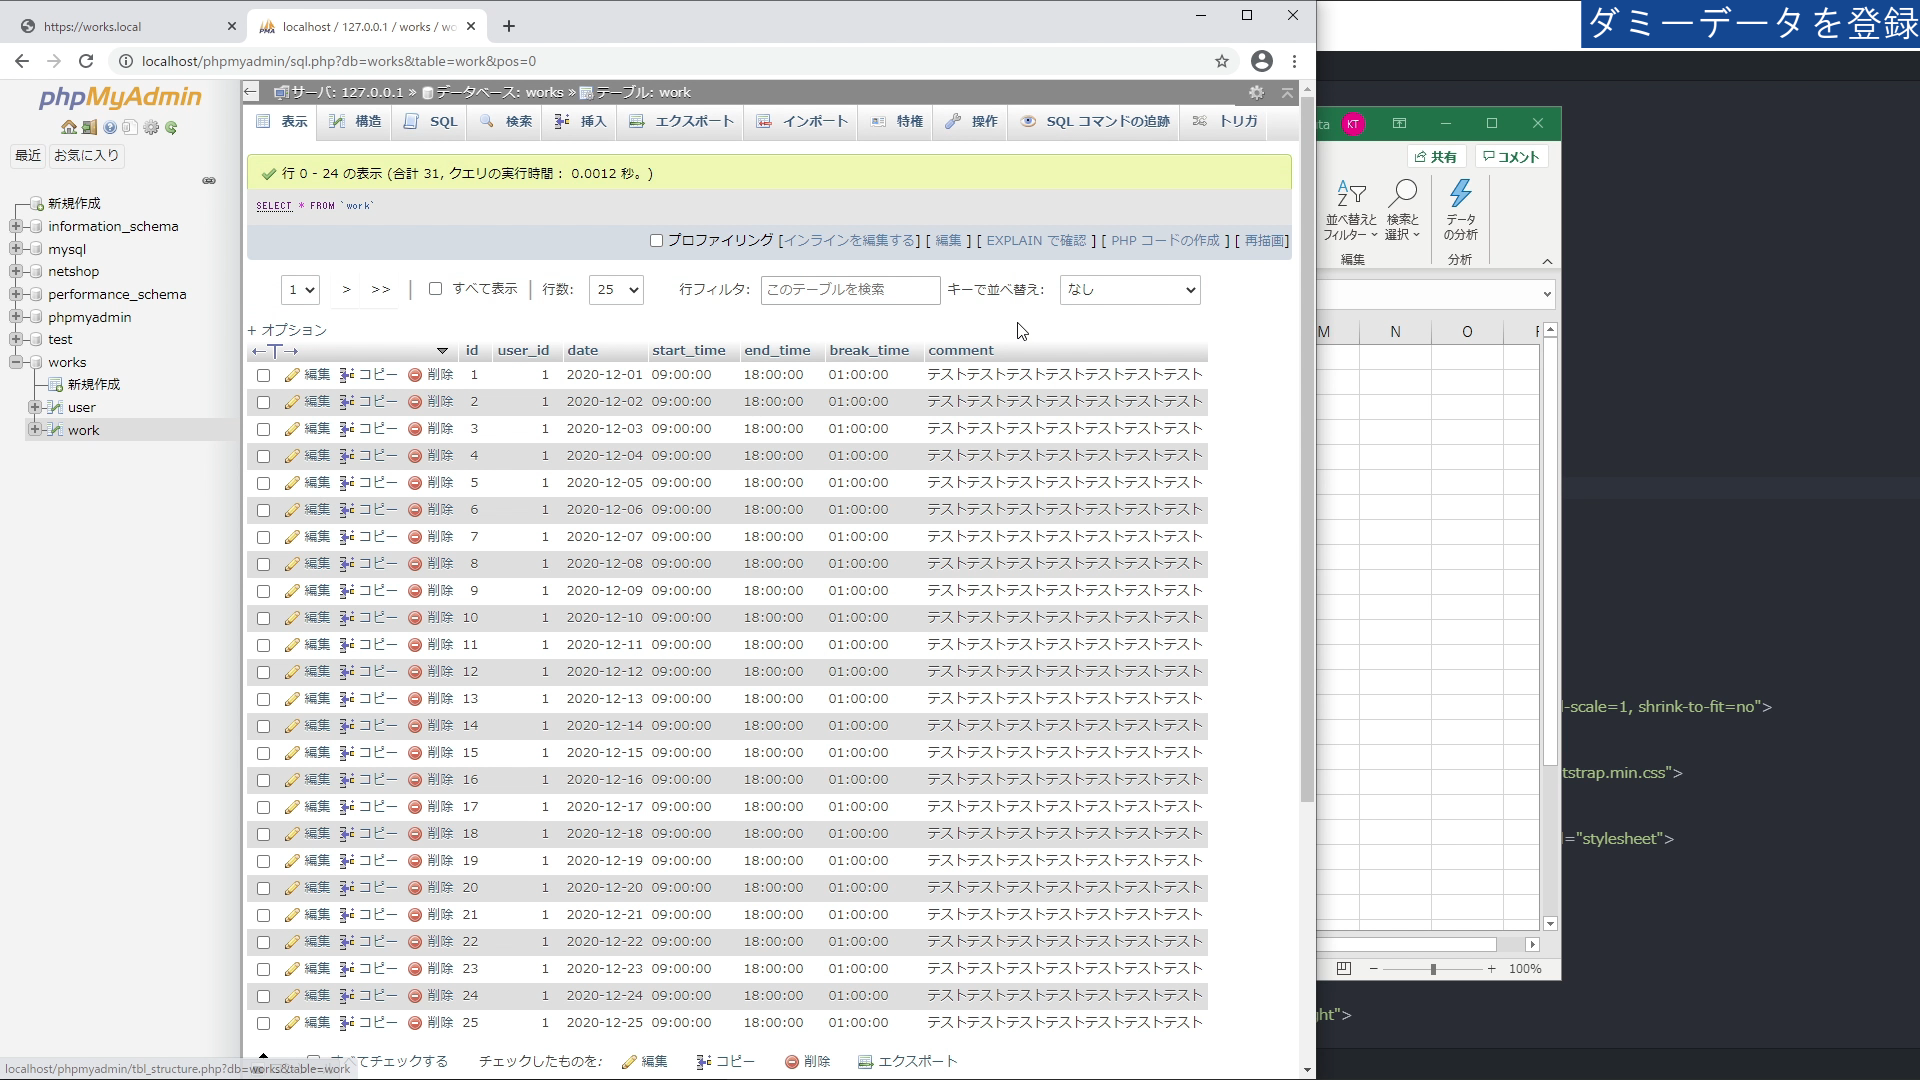Viewport: 1920px width, 1080px height.
Task: Expand the mysql database node
Action: 16,249
